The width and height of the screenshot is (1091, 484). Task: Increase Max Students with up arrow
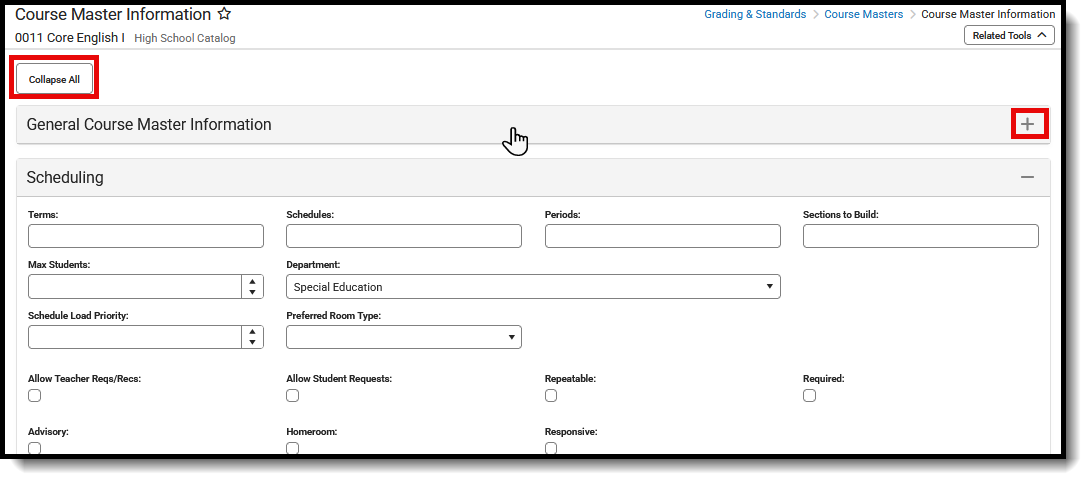[x=253, y=282]
